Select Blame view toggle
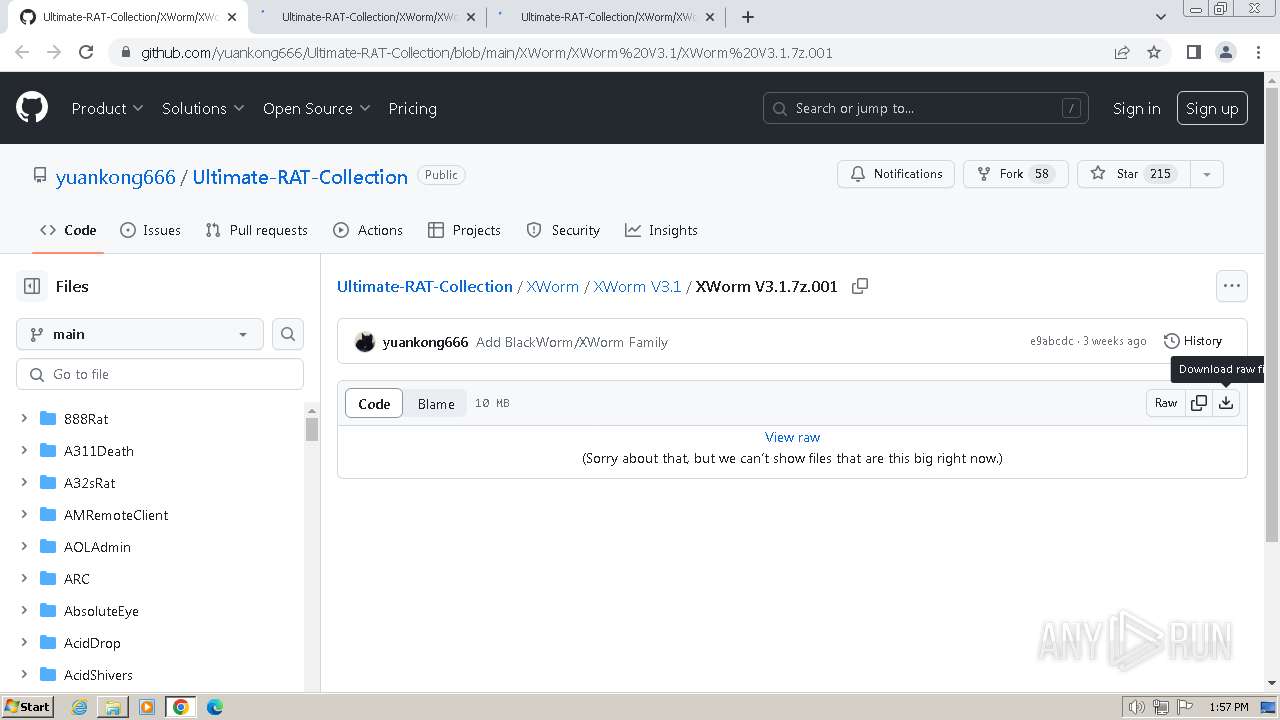 (436, 404)
